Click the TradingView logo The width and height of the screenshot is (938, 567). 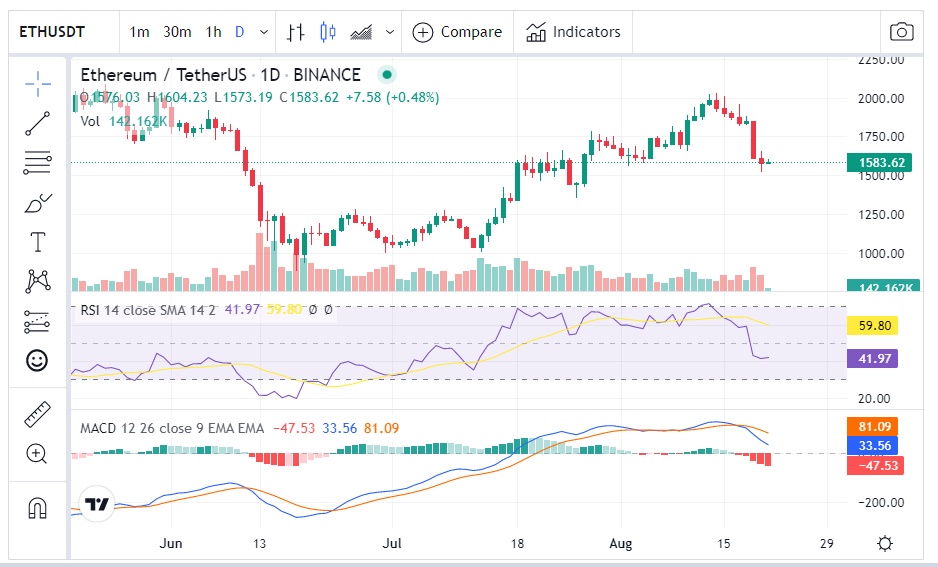click(x=96, y=504)
